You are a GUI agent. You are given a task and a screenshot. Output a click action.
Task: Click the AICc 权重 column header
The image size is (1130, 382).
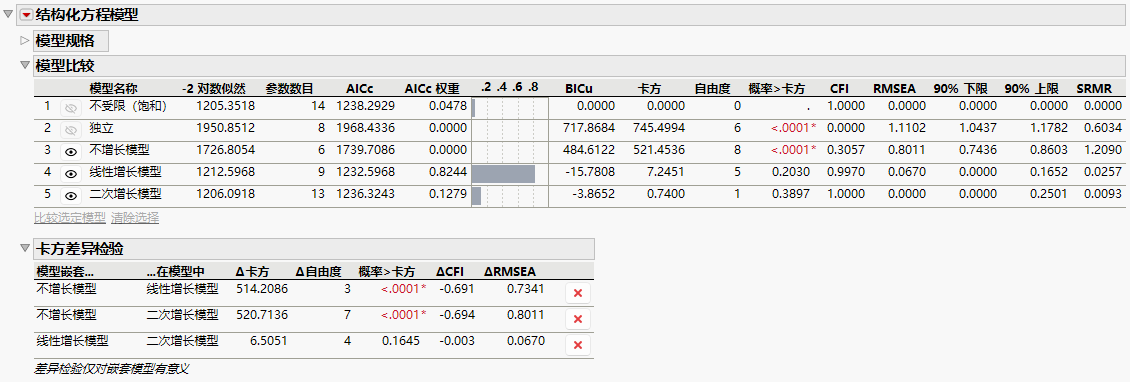pos(432,89)
